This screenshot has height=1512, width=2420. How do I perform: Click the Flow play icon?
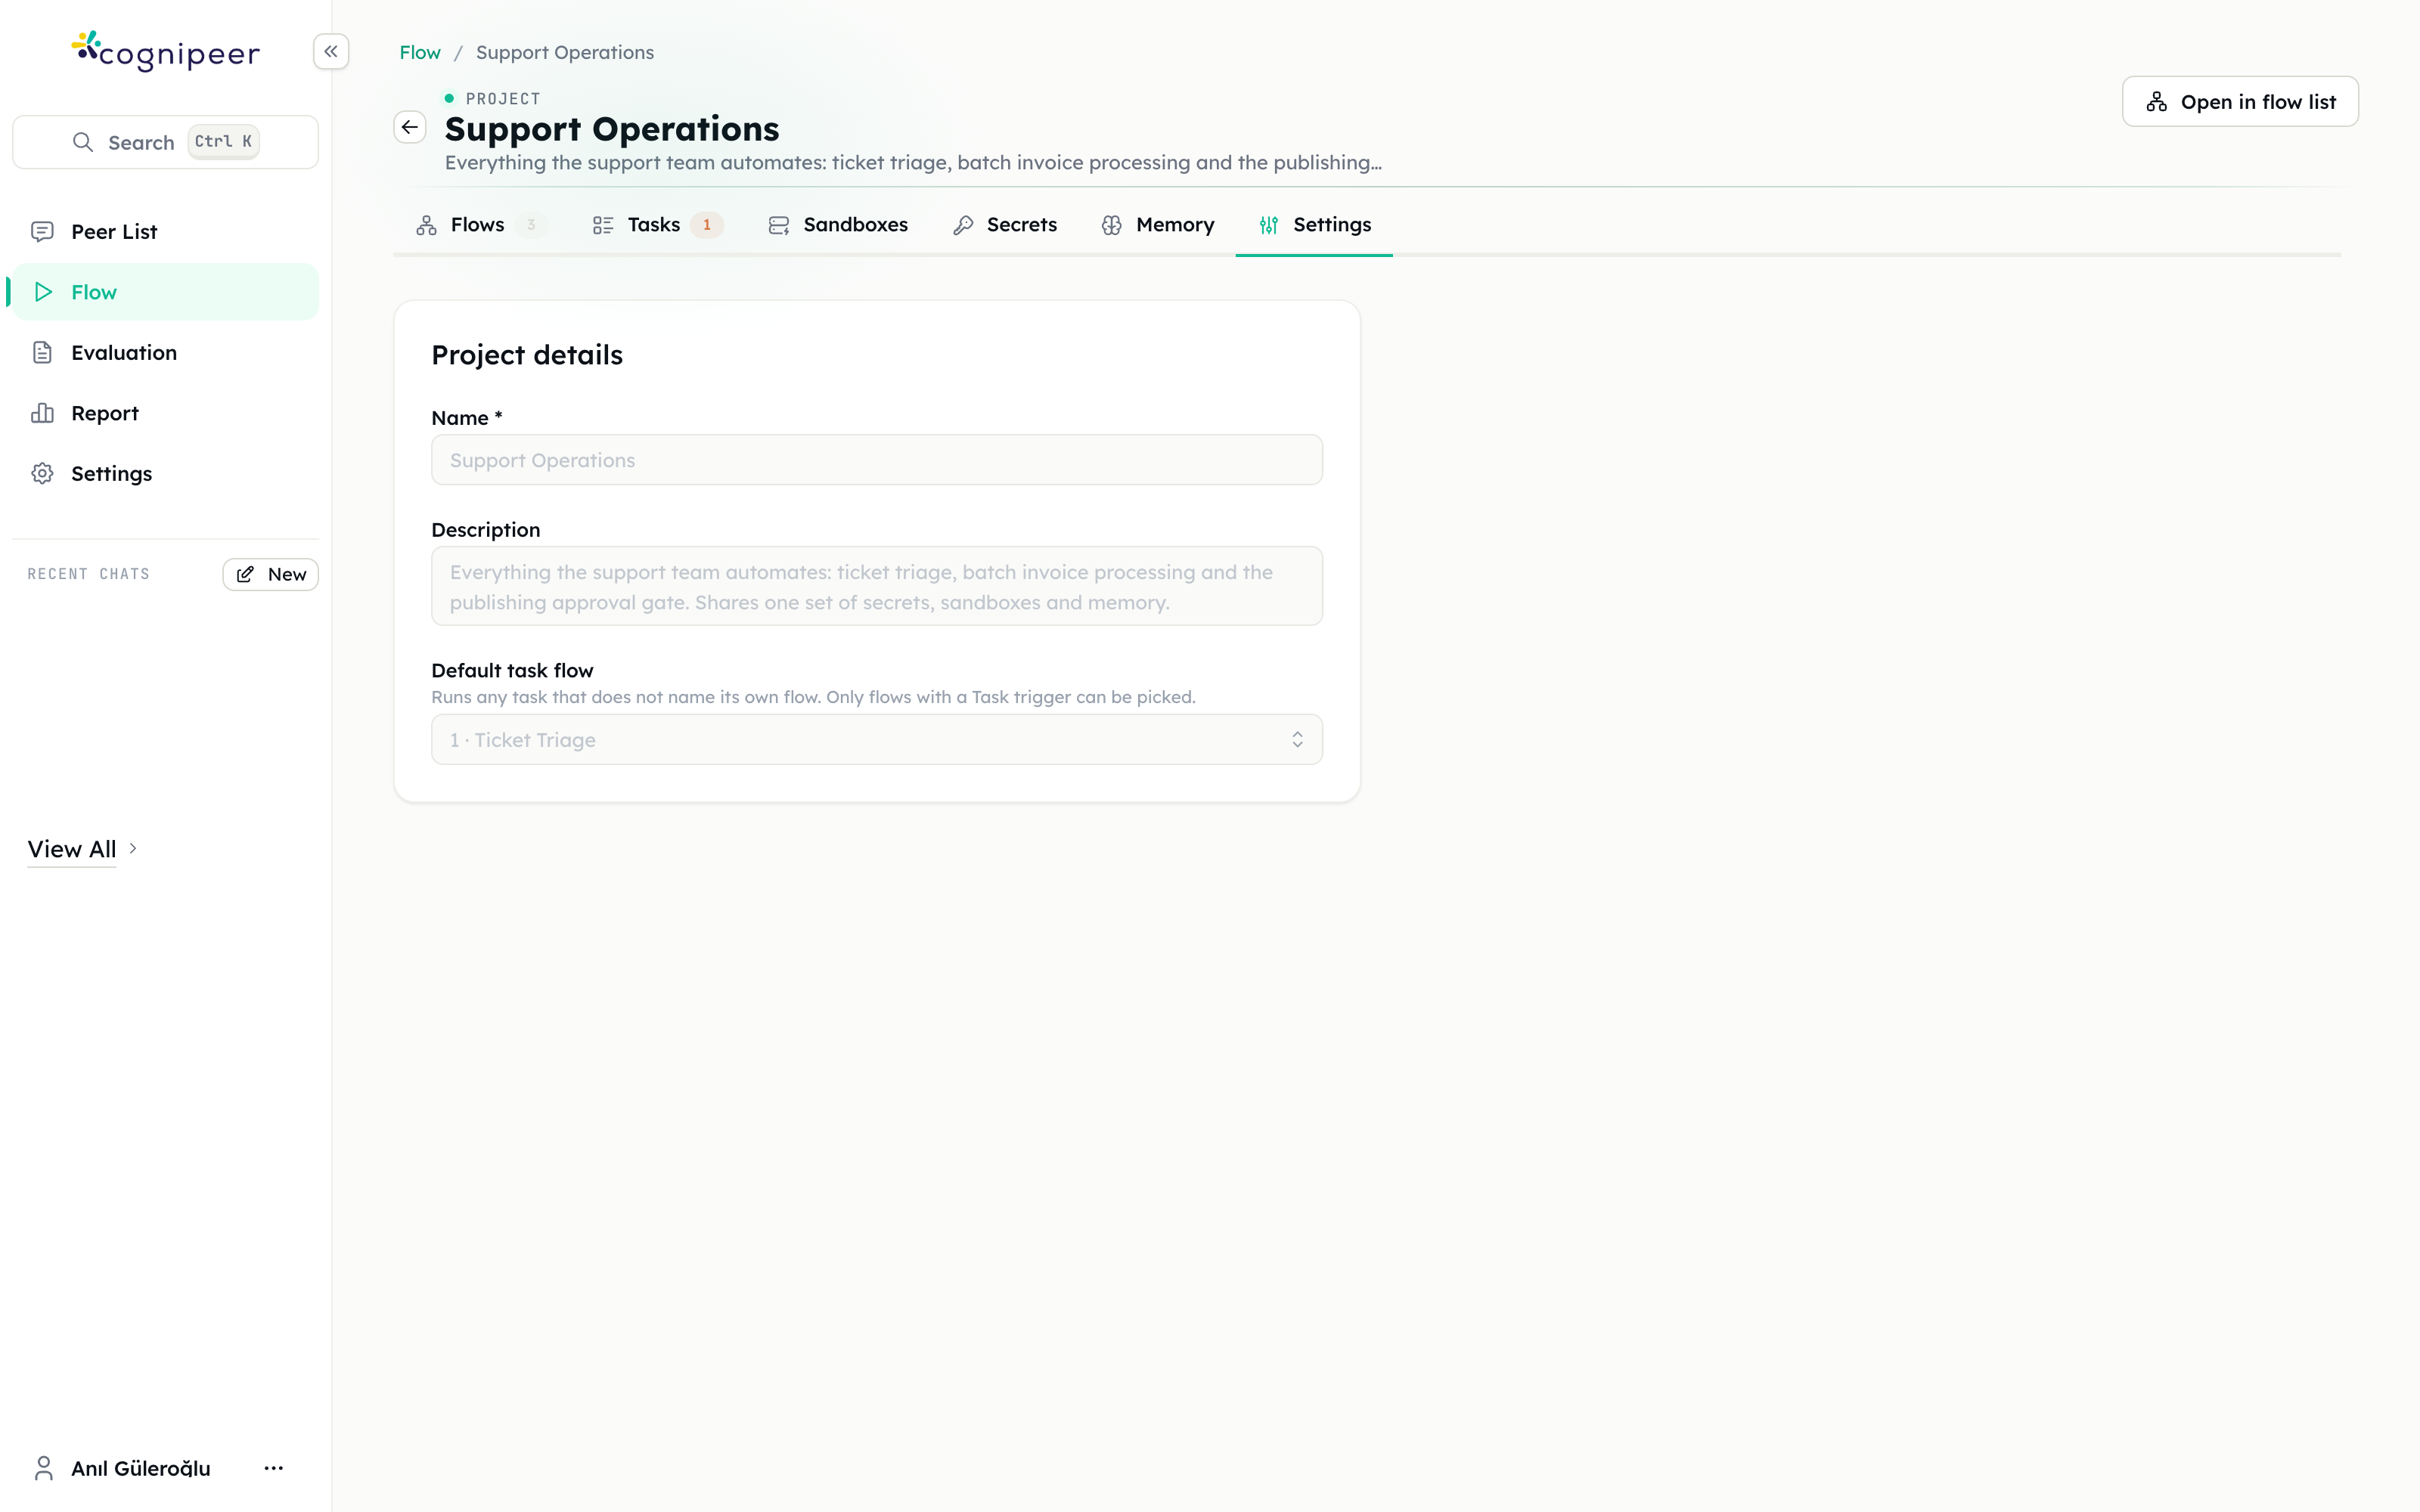[x=42, y=292]
